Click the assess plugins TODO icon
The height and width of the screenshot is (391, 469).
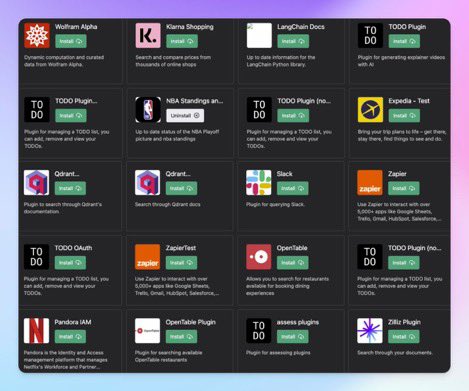(x=259, y=331)
